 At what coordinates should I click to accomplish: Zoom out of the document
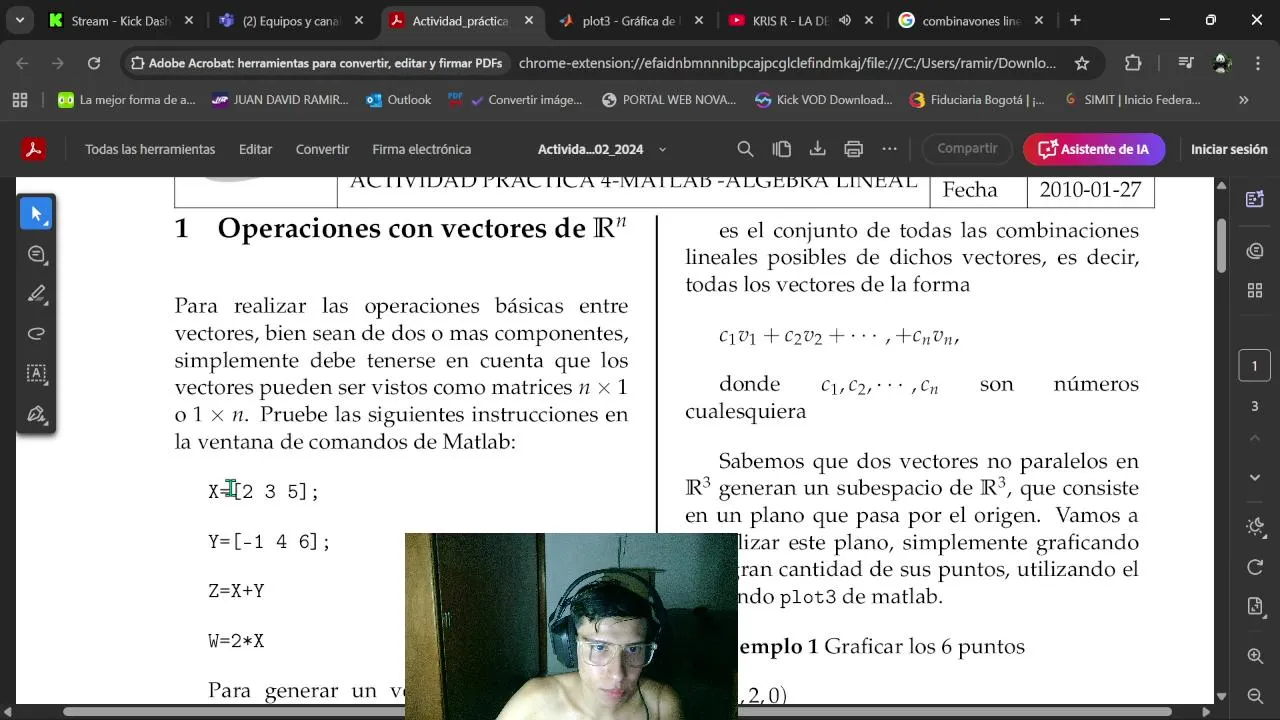(1255, 696)
